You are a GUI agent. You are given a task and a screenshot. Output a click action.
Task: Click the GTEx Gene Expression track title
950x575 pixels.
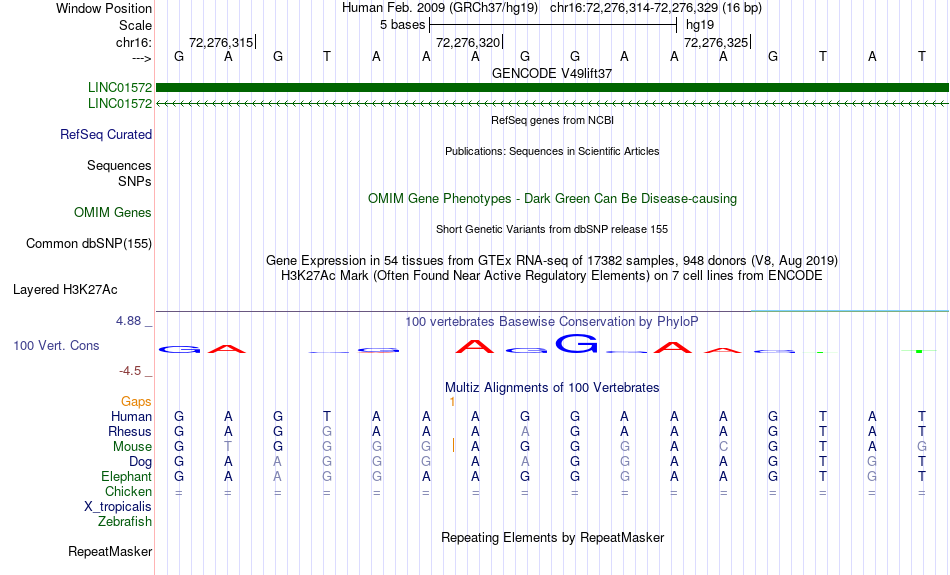pos(552,261)
